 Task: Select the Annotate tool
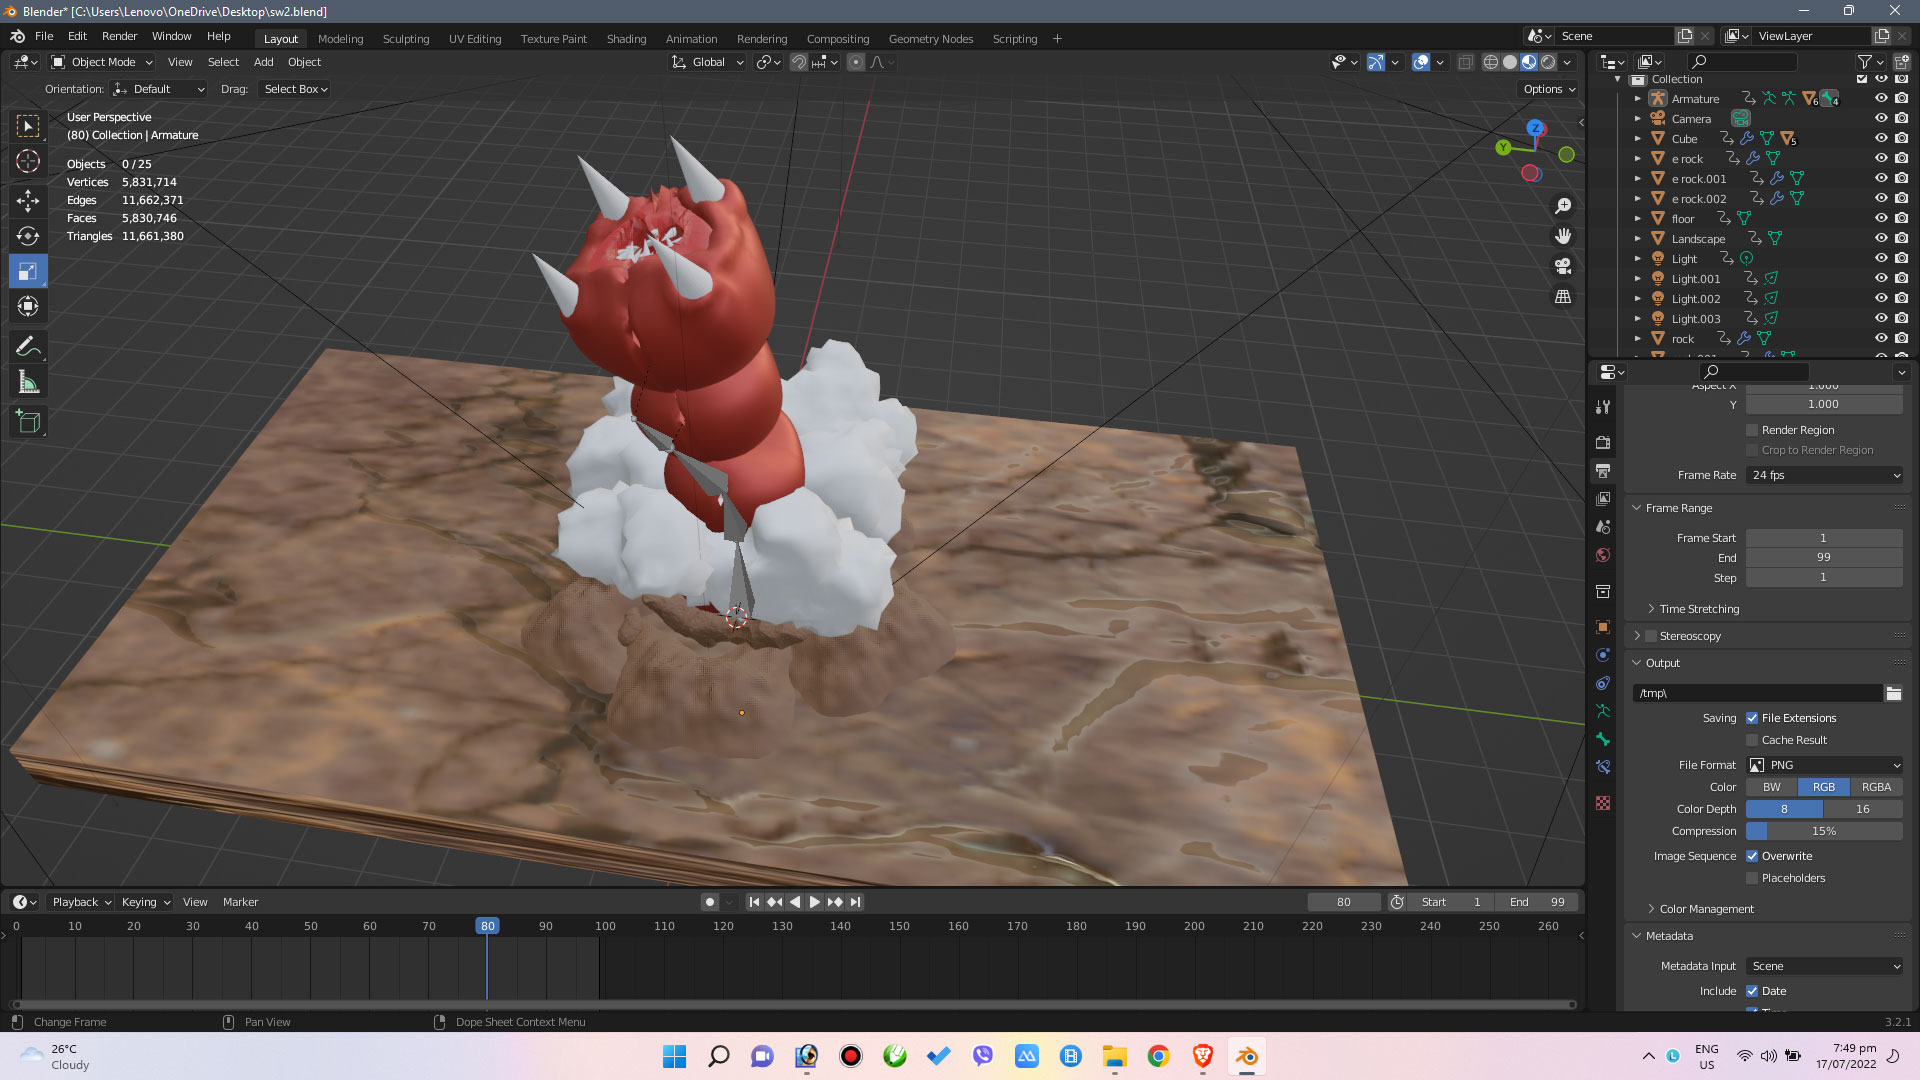tap(28, 347)
